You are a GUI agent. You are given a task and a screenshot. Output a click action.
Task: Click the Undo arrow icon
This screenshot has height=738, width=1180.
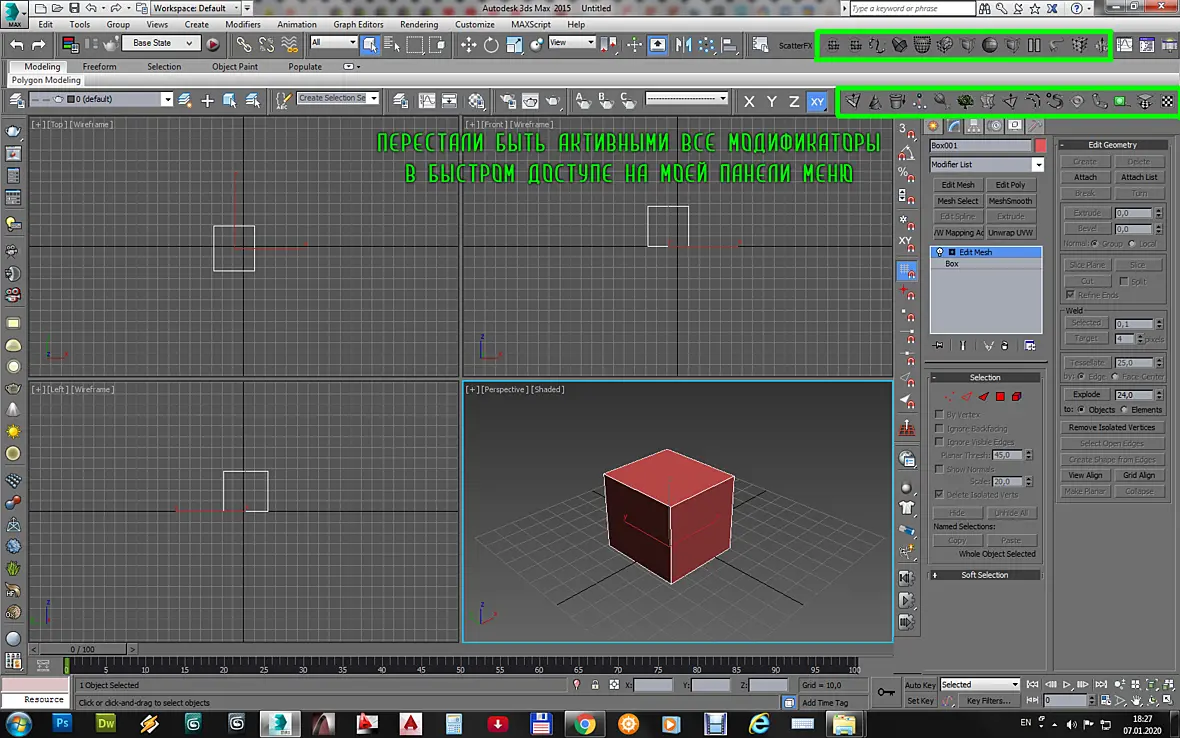click(x=17, y=45)
